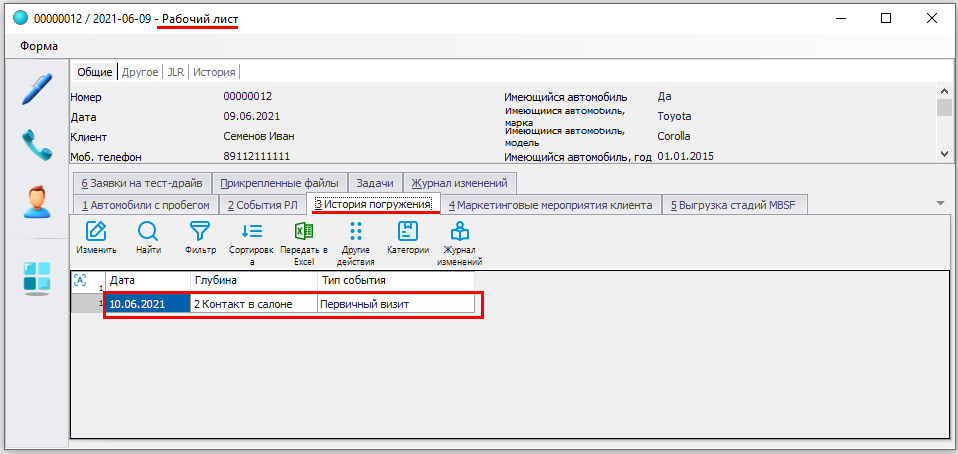Export table via Передать в Excel

304,241
